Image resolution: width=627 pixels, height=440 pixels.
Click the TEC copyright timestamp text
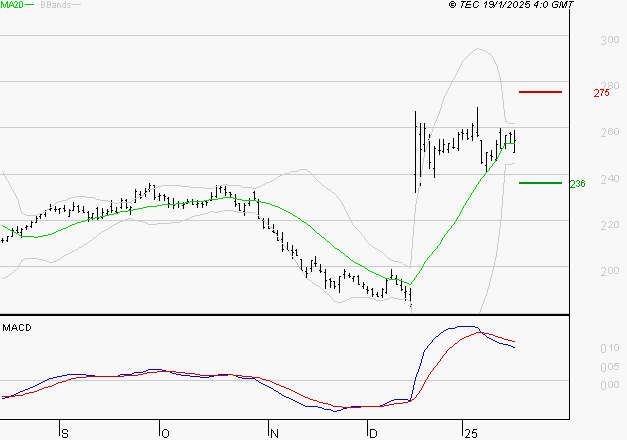tap(511, 5)
